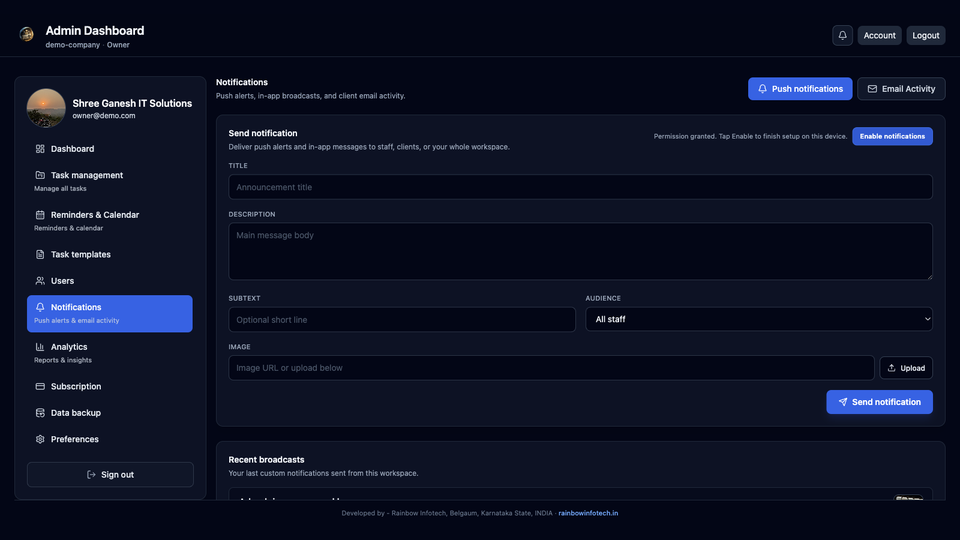Click the Sign out arrow icon

point(91,474)
